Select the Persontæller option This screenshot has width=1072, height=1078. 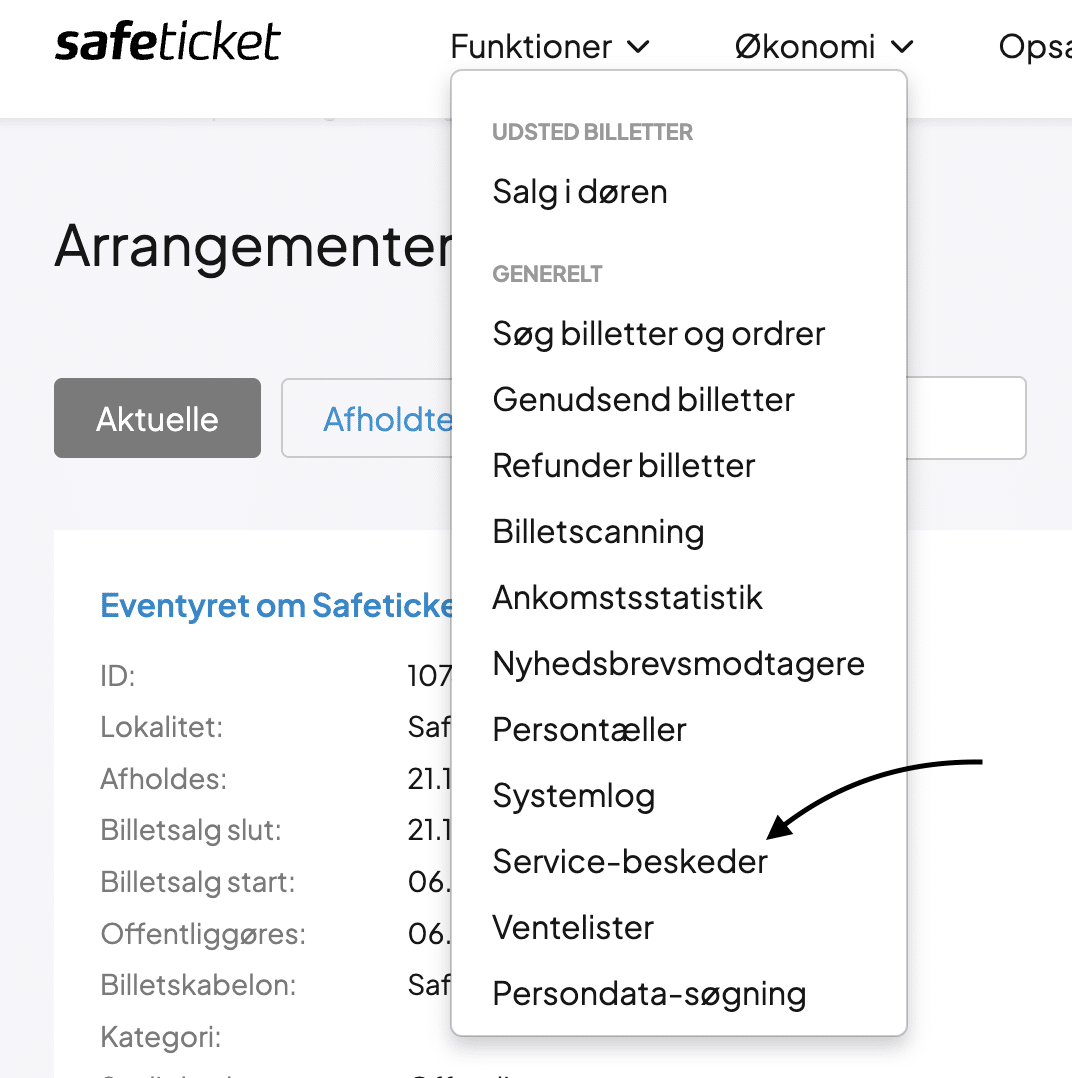tap(589, 730)
